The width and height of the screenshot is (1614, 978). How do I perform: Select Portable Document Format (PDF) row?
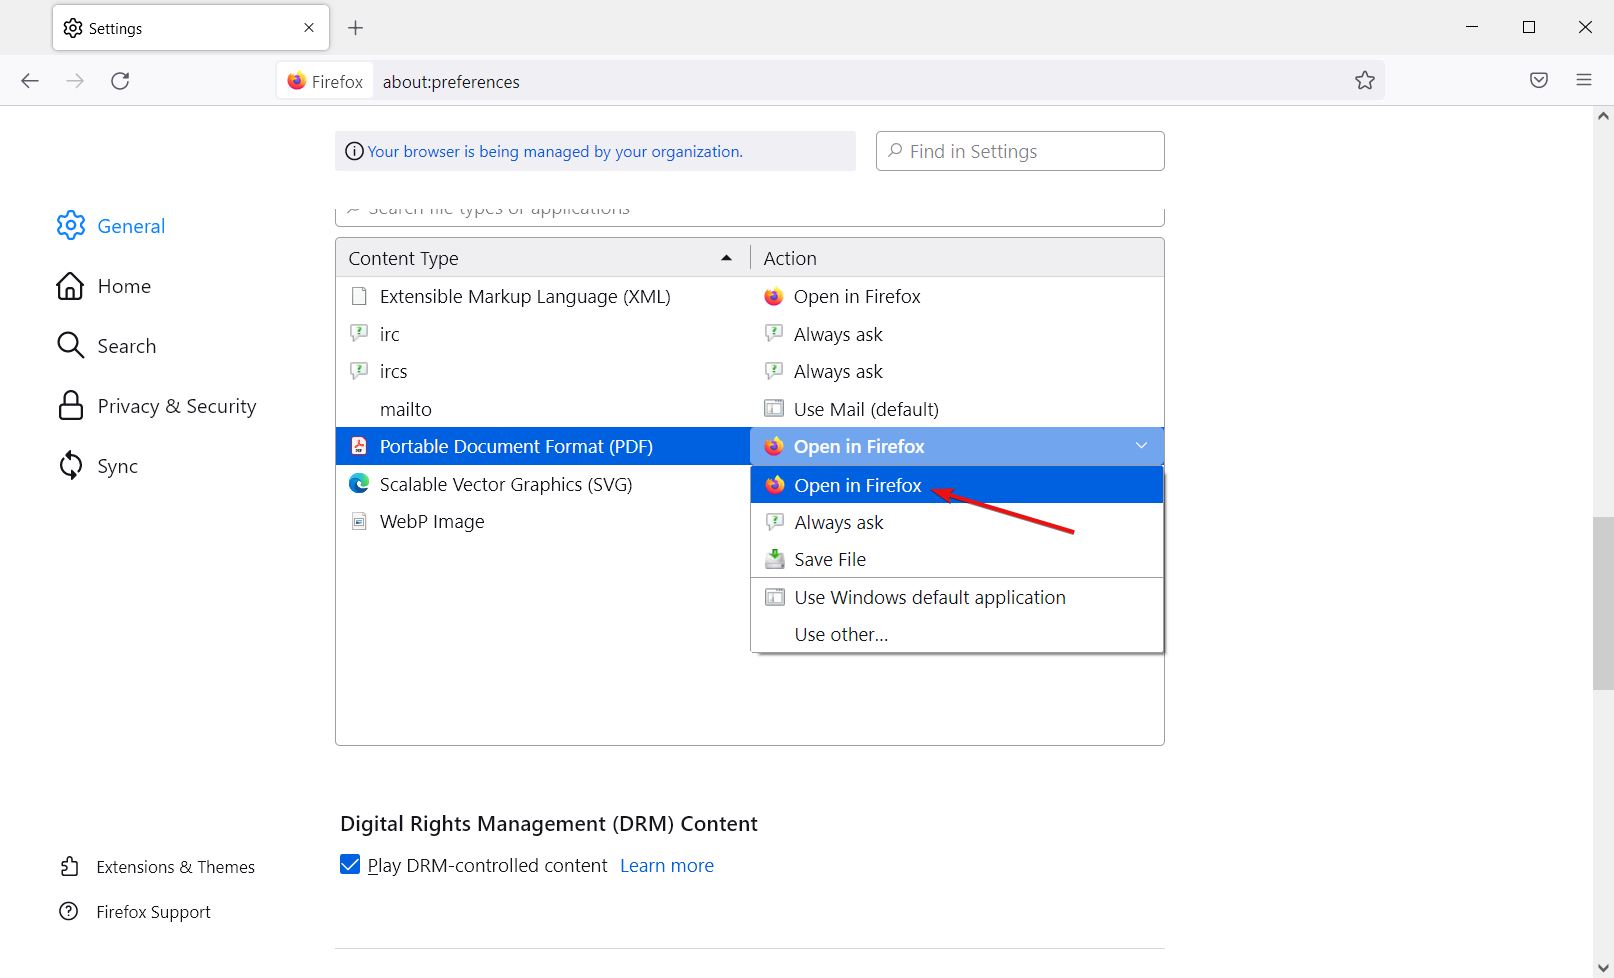(x=543, y=446)
